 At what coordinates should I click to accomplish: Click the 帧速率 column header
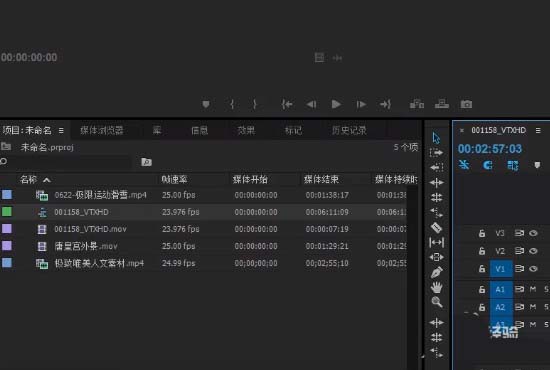[174, 180]
